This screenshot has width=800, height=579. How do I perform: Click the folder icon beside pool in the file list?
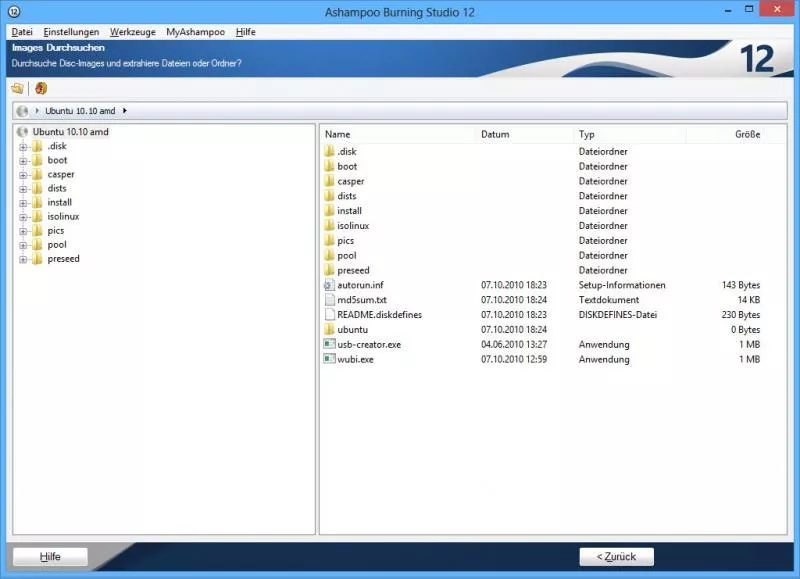tap(330, 255)
